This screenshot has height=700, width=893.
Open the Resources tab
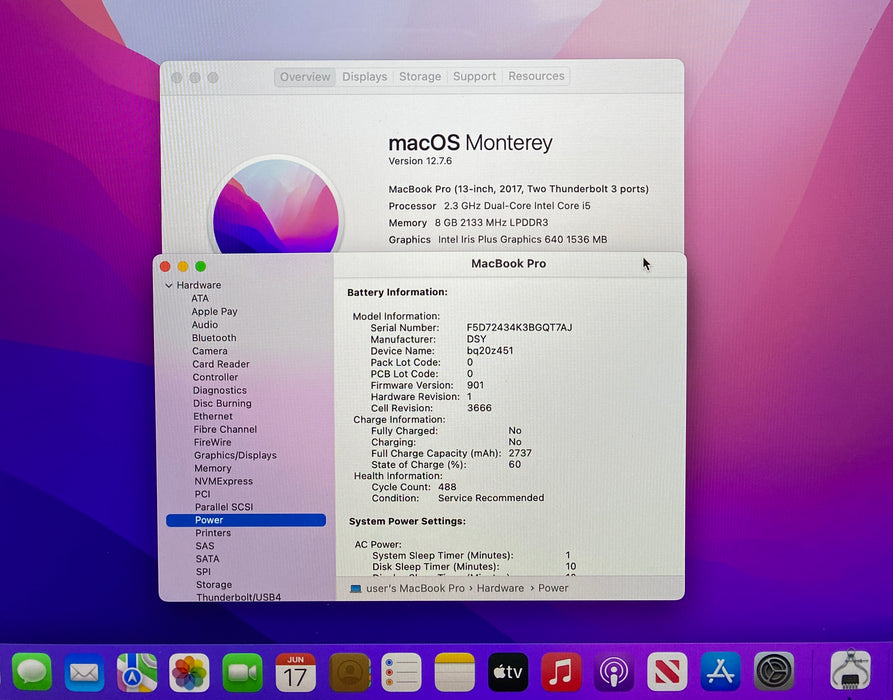click(x=536, y=76)
